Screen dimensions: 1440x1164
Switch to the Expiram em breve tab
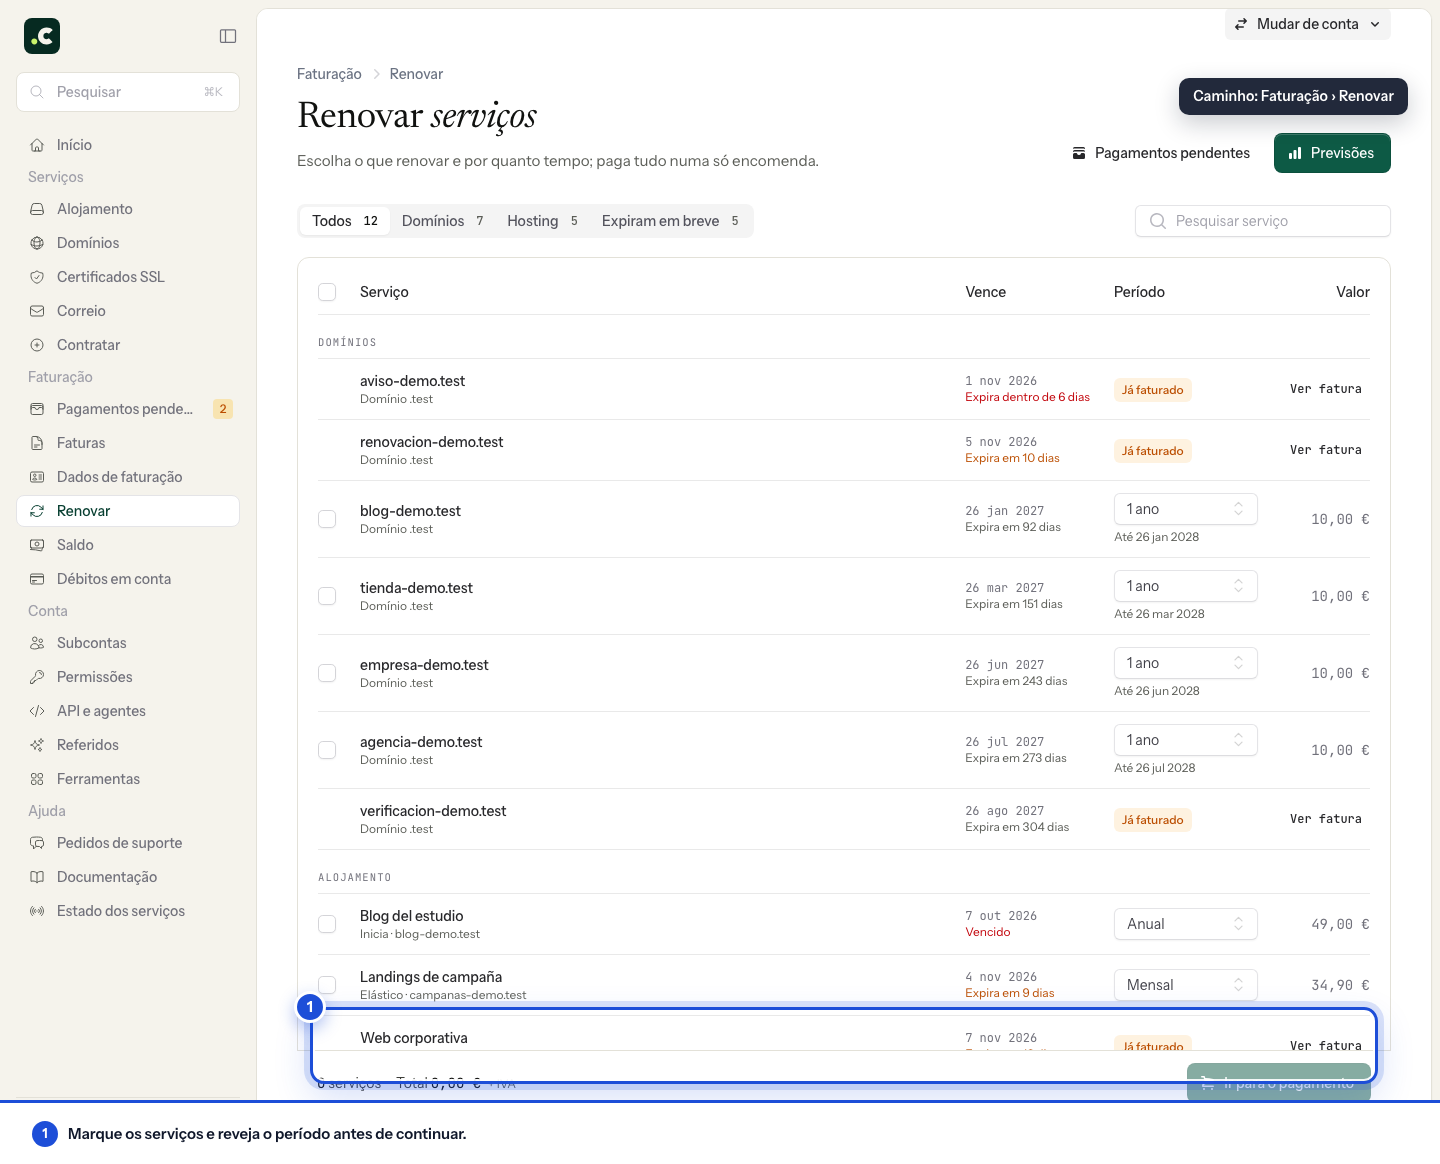pyautogui.click(x=670, y=221)
